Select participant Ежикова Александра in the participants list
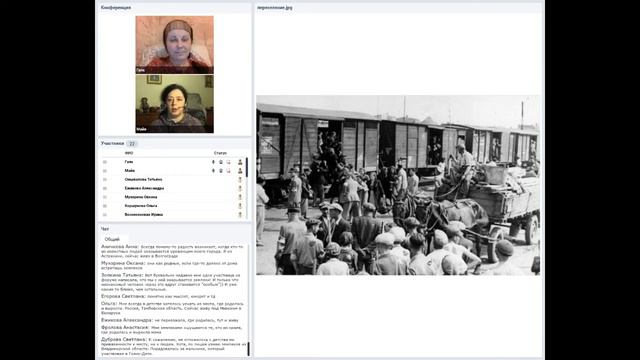The height and width of the screenshot is (360, 640). pyautogui.click(x=144, y=188)
